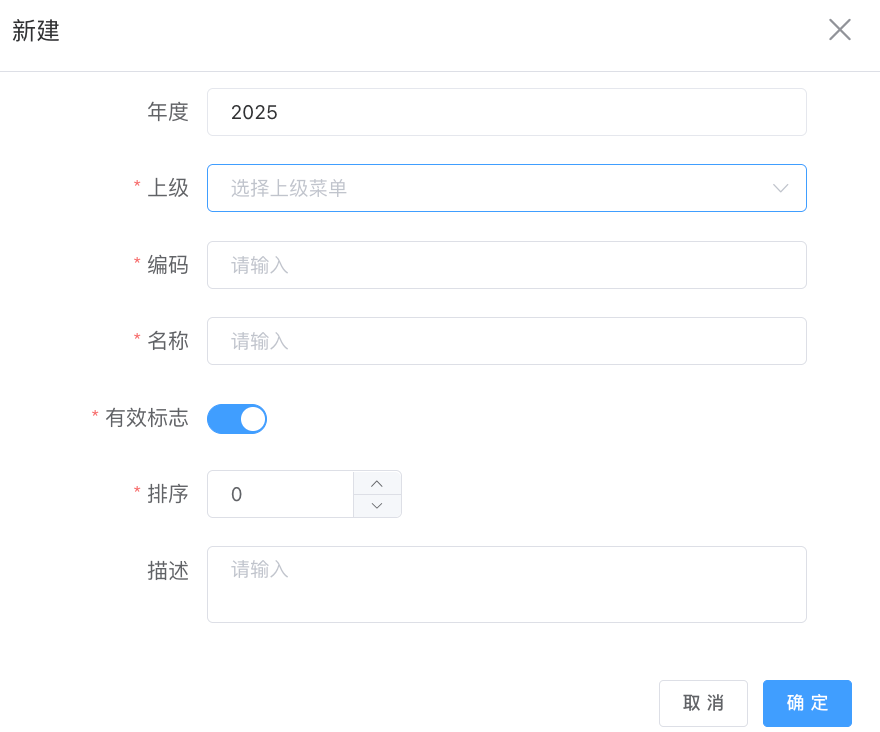This screenshot has height=732, width=880.
Task: Open the 选择上级菜单 dropdown
Action: 490,188
